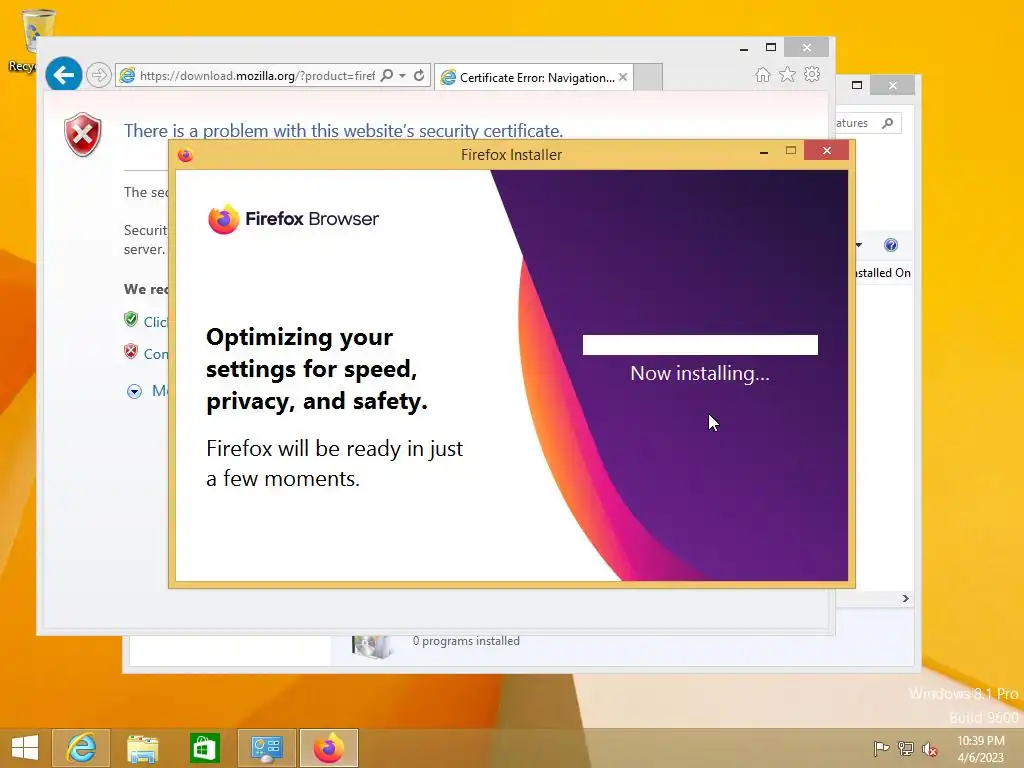The image size is (1024, 768).
Task: Close the Firefox Installer window
Action: pyautogui.click(x=827, y=151)
